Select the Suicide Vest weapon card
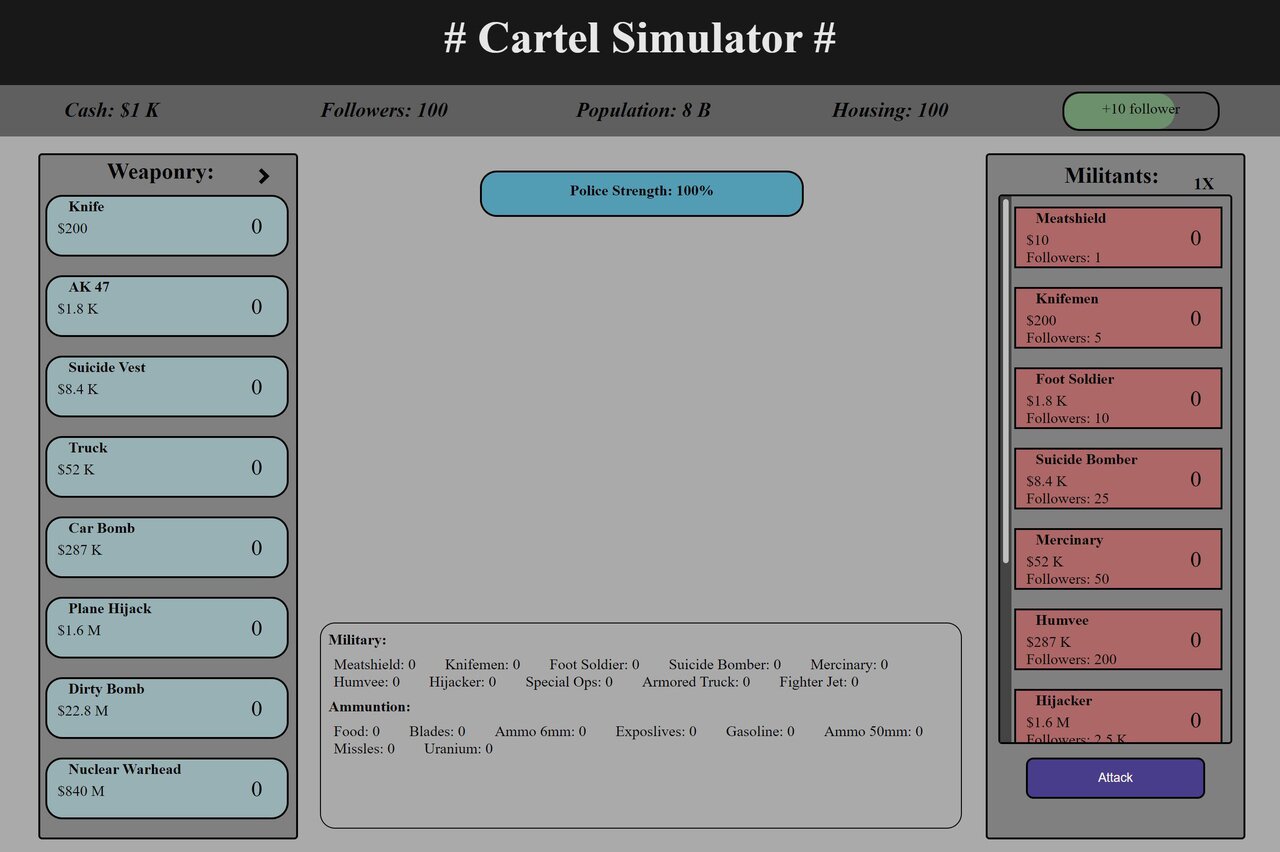 pyautogui.click(x=166, y=387)
